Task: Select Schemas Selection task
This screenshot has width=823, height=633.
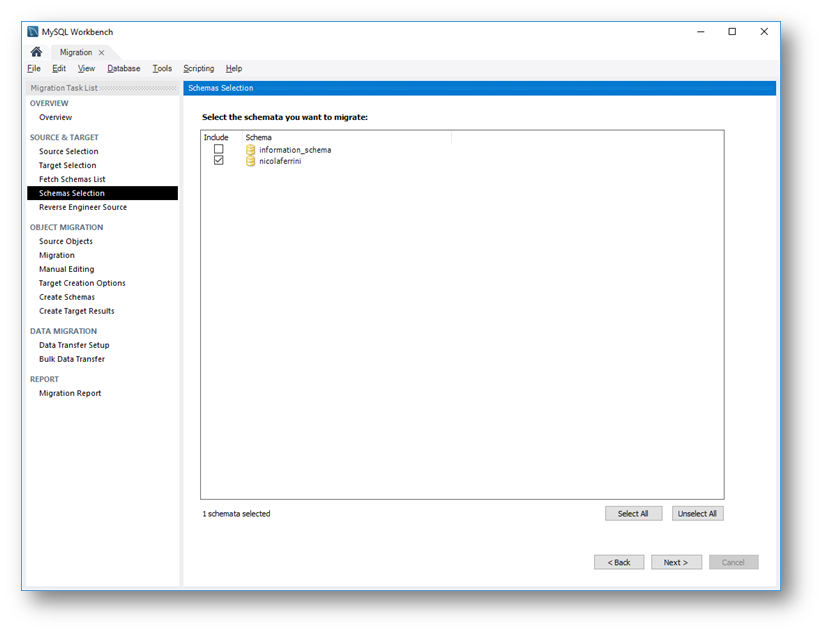Action: click(102, 193)
